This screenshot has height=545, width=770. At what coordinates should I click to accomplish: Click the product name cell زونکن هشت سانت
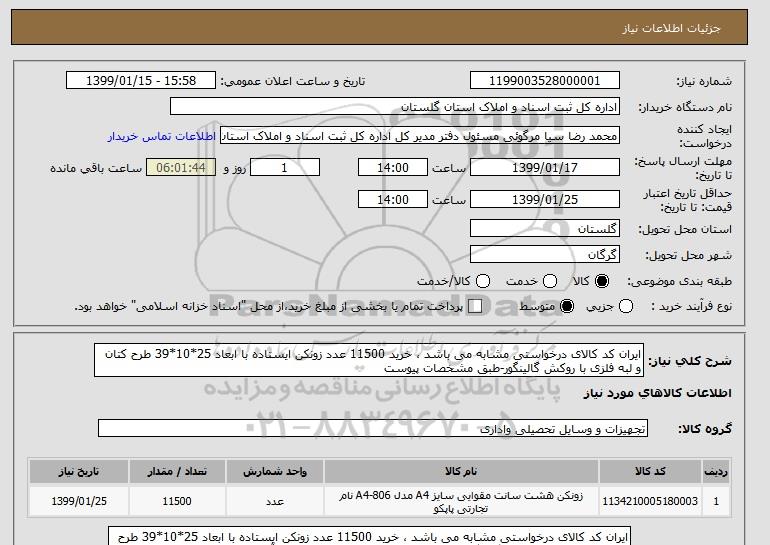(461, 501)
